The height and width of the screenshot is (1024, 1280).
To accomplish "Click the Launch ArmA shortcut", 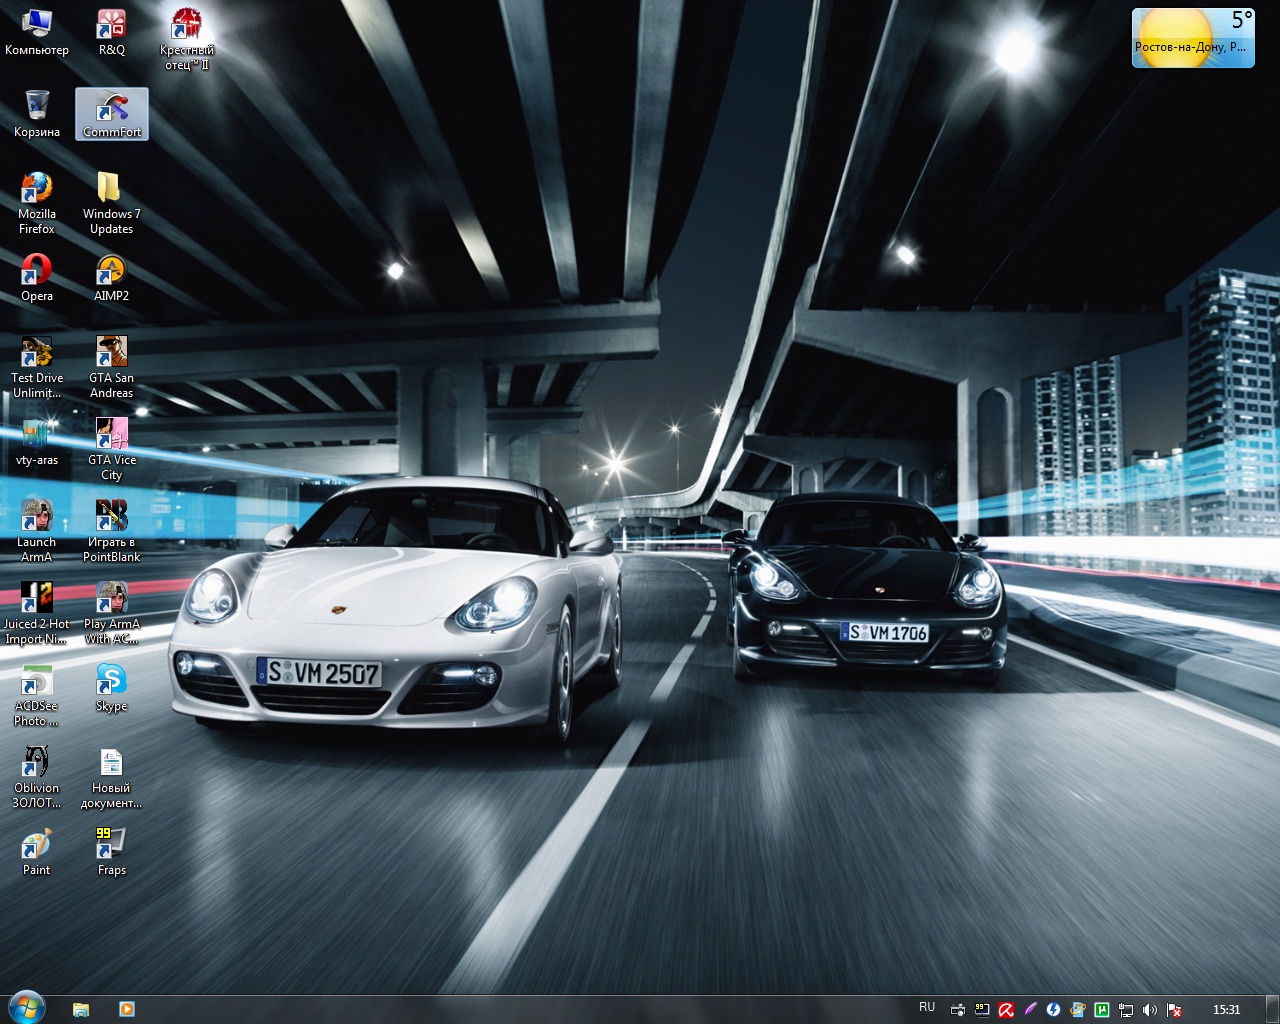I will point(37,531).
